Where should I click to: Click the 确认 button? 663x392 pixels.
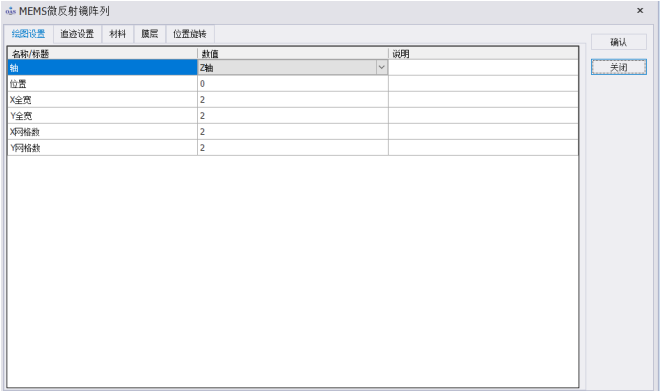coord(619,42)
